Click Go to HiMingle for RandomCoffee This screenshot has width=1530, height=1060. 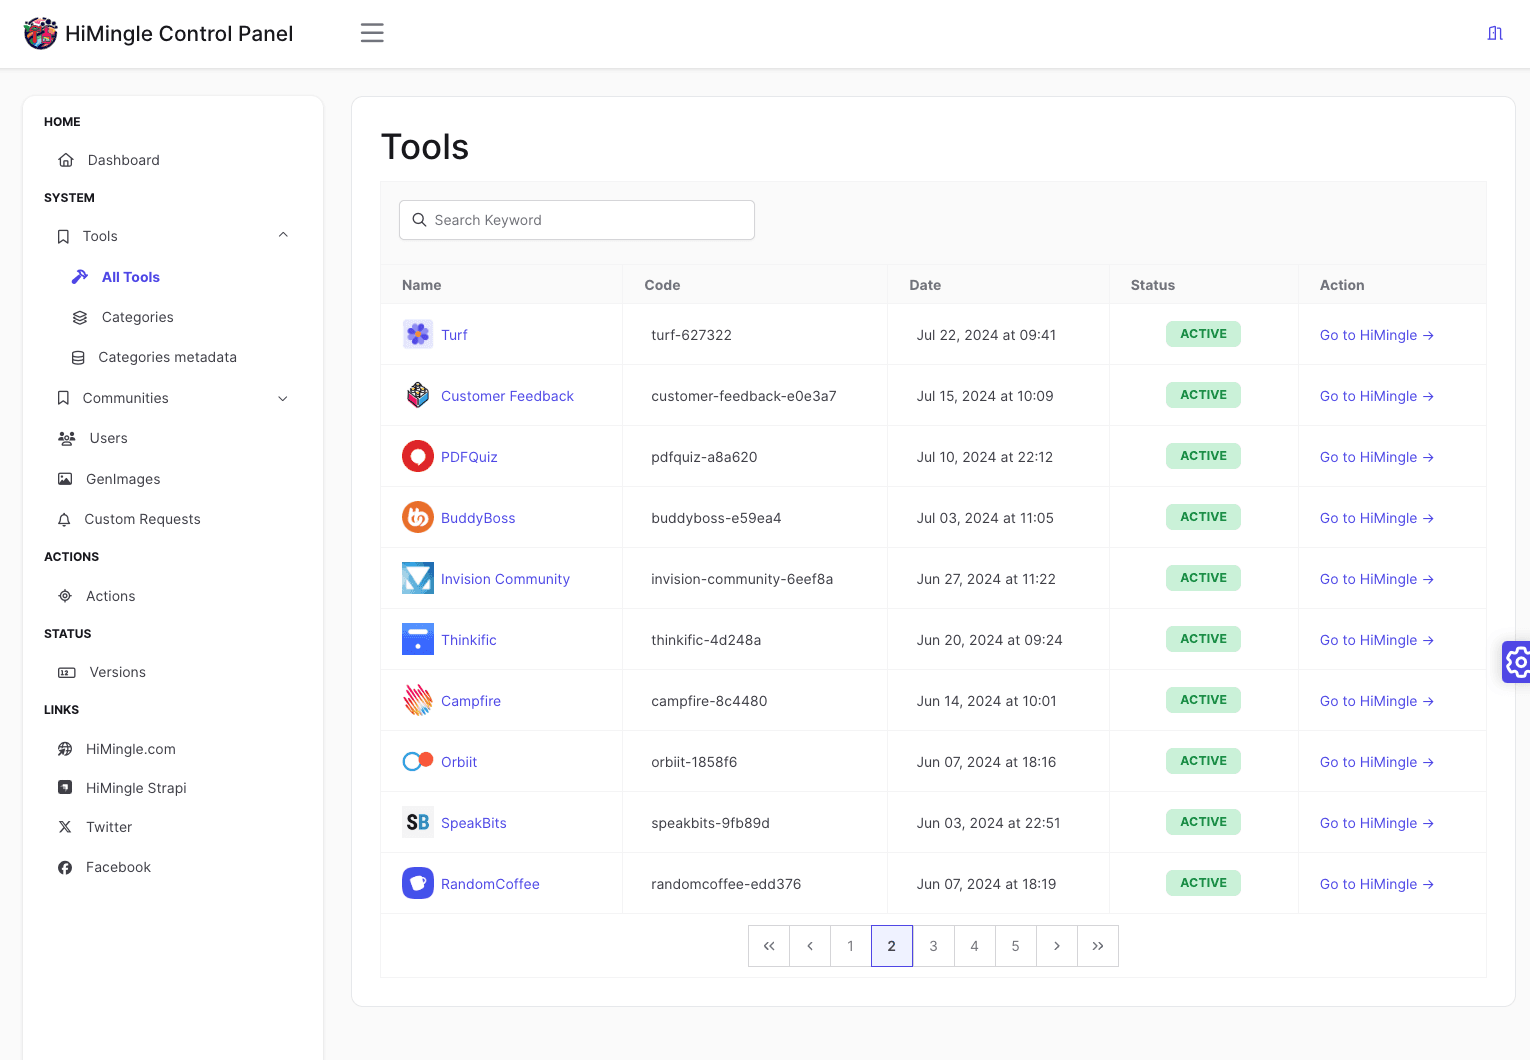(x=1377, y=884)
